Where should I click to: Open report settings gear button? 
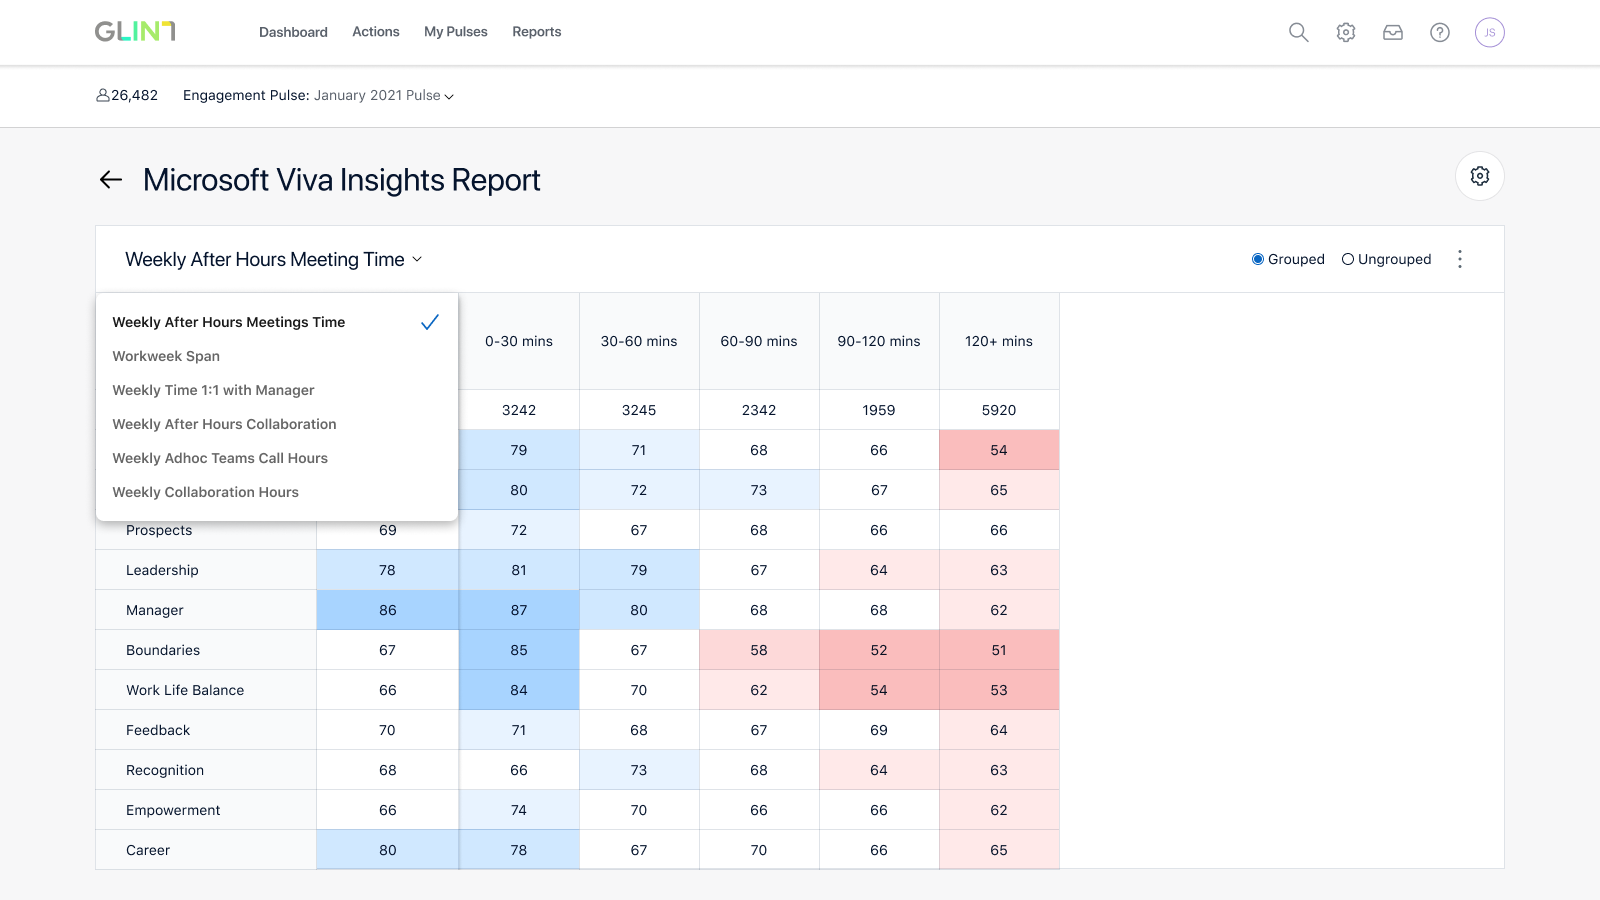pyautogui.click(x=1480, y=176)
